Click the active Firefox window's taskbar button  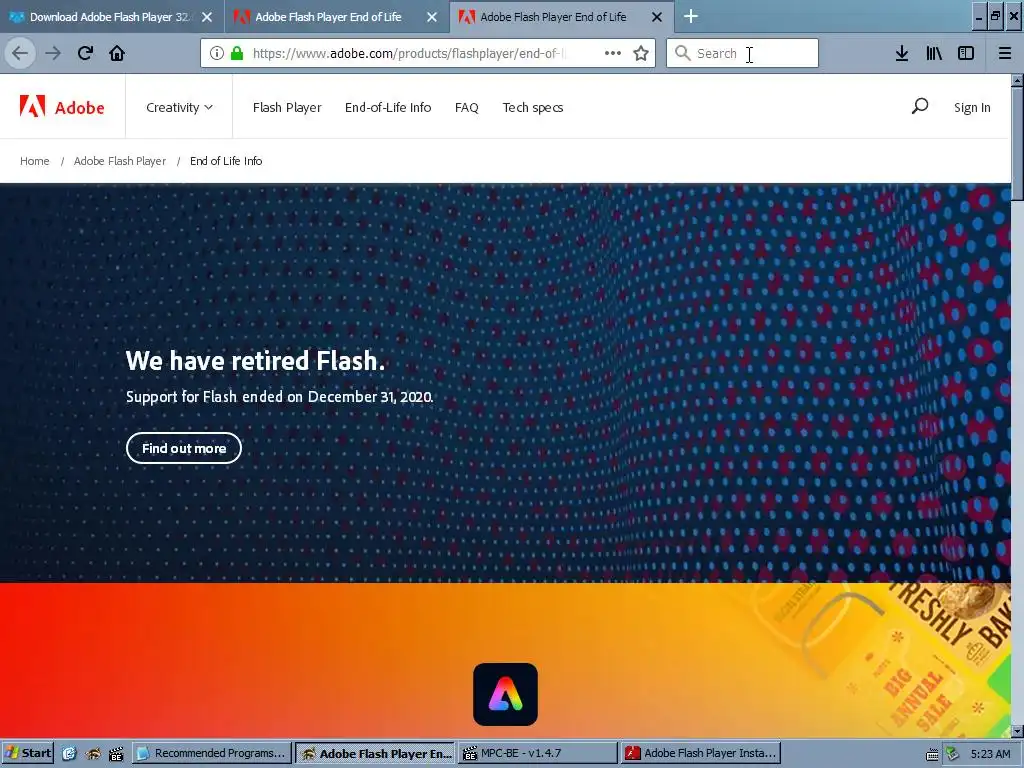[375, 754]
